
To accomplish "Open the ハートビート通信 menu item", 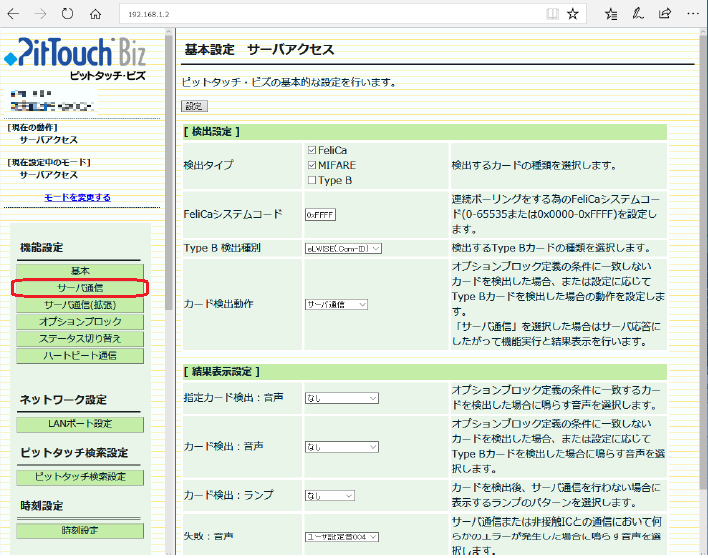I will click(x=80, y=356).
